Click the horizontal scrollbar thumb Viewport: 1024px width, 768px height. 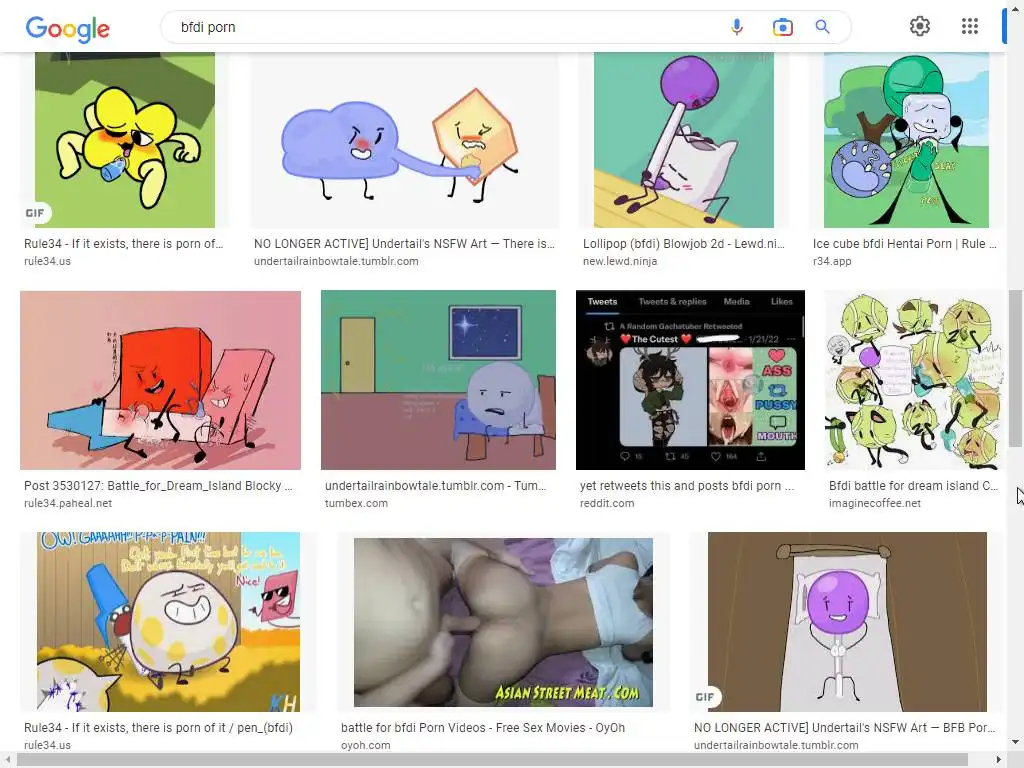[492, 760]
